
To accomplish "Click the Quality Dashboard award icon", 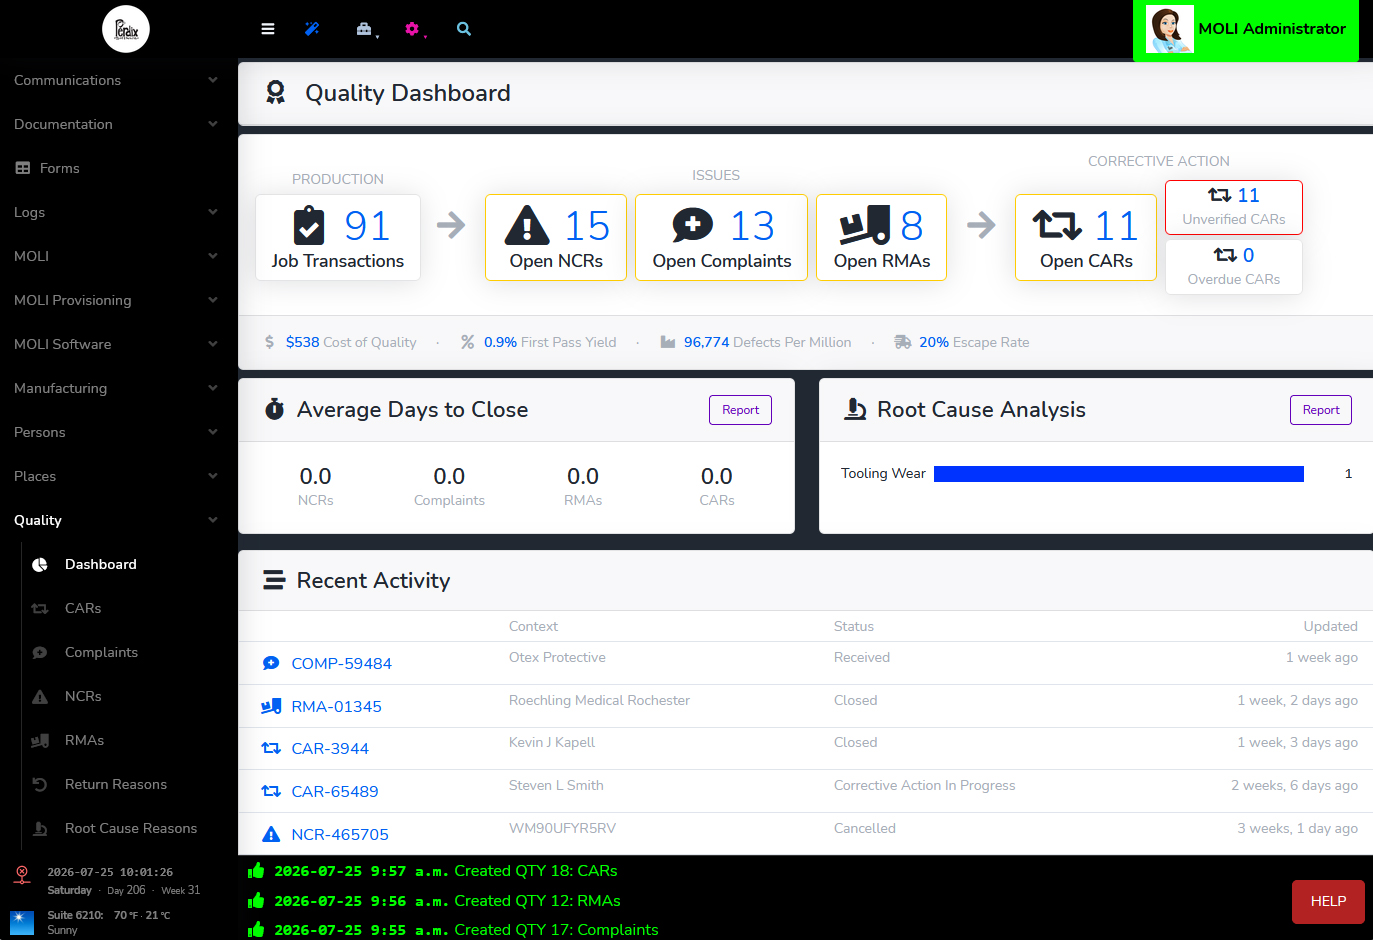I will tap(275, 93).
